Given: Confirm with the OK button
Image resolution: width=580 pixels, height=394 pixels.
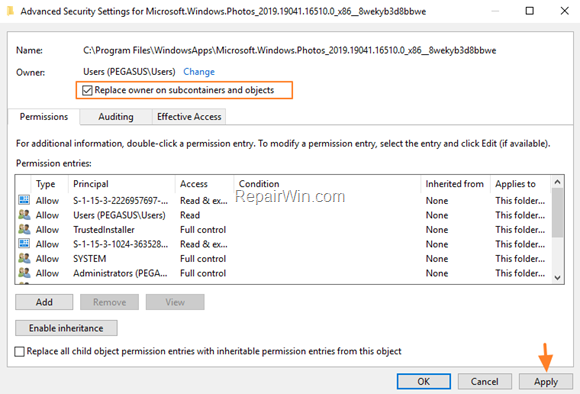Looking at the screenshot, I should point(424,381).
